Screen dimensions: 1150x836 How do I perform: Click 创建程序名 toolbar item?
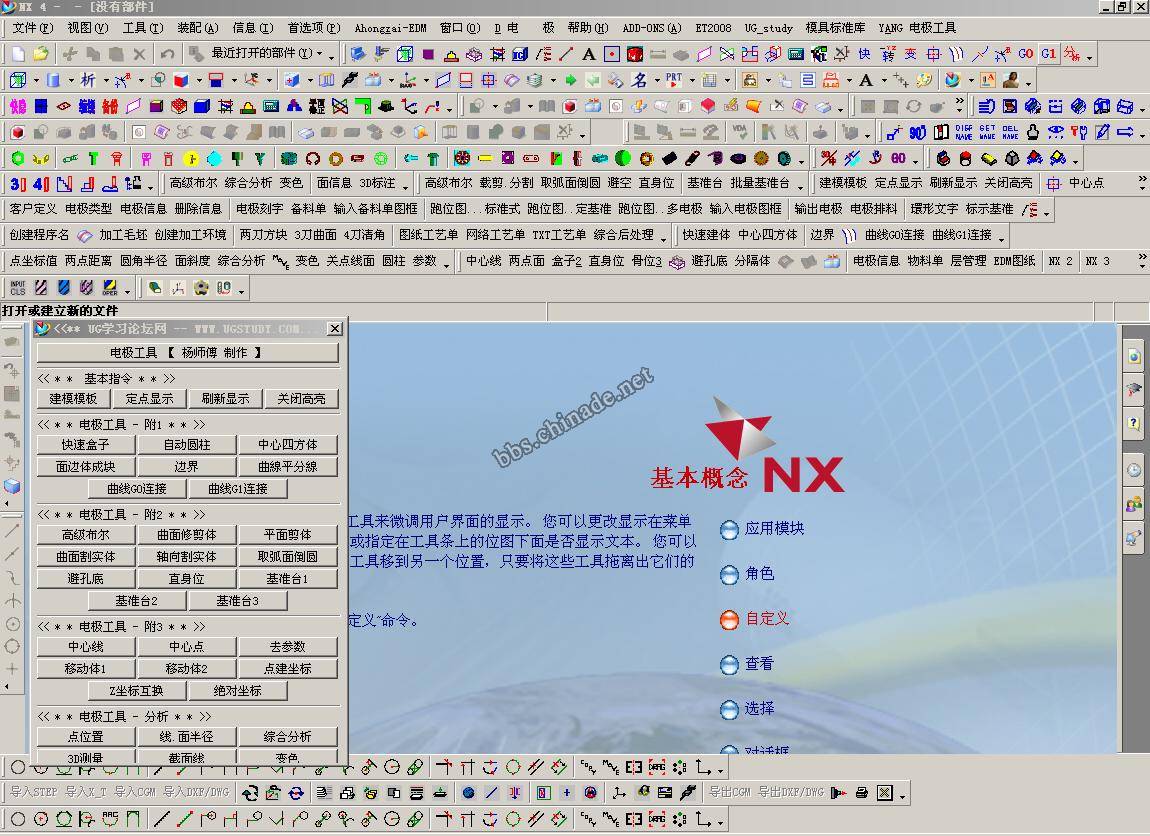click(40, 235)
